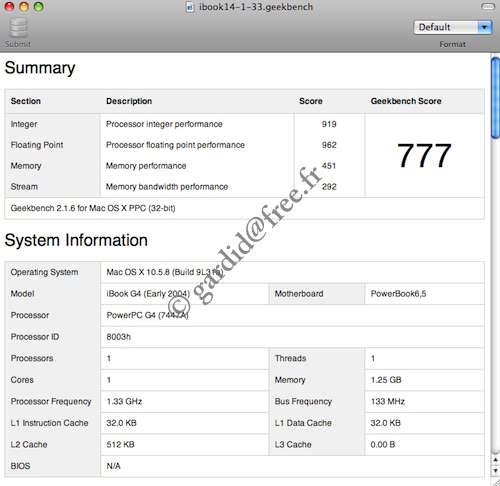Click the Section column header
This screenshot has height=486, width=500.
[26, 101]
